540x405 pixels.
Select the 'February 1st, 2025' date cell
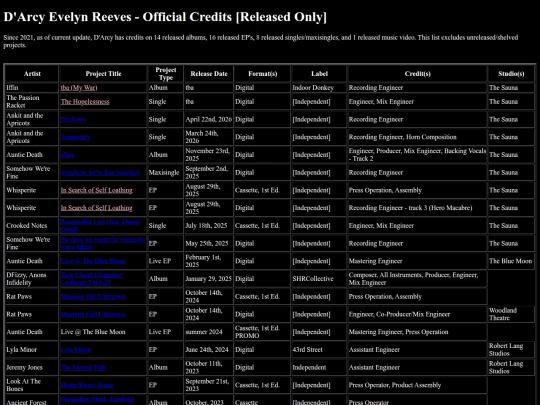click(209, 261)
